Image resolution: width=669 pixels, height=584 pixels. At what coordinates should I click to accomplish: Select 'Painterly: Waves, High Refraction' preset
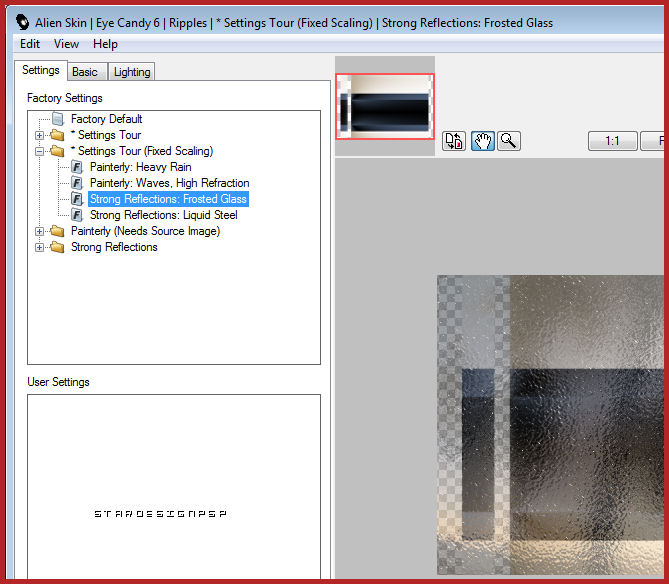click(x=169, y=183)
